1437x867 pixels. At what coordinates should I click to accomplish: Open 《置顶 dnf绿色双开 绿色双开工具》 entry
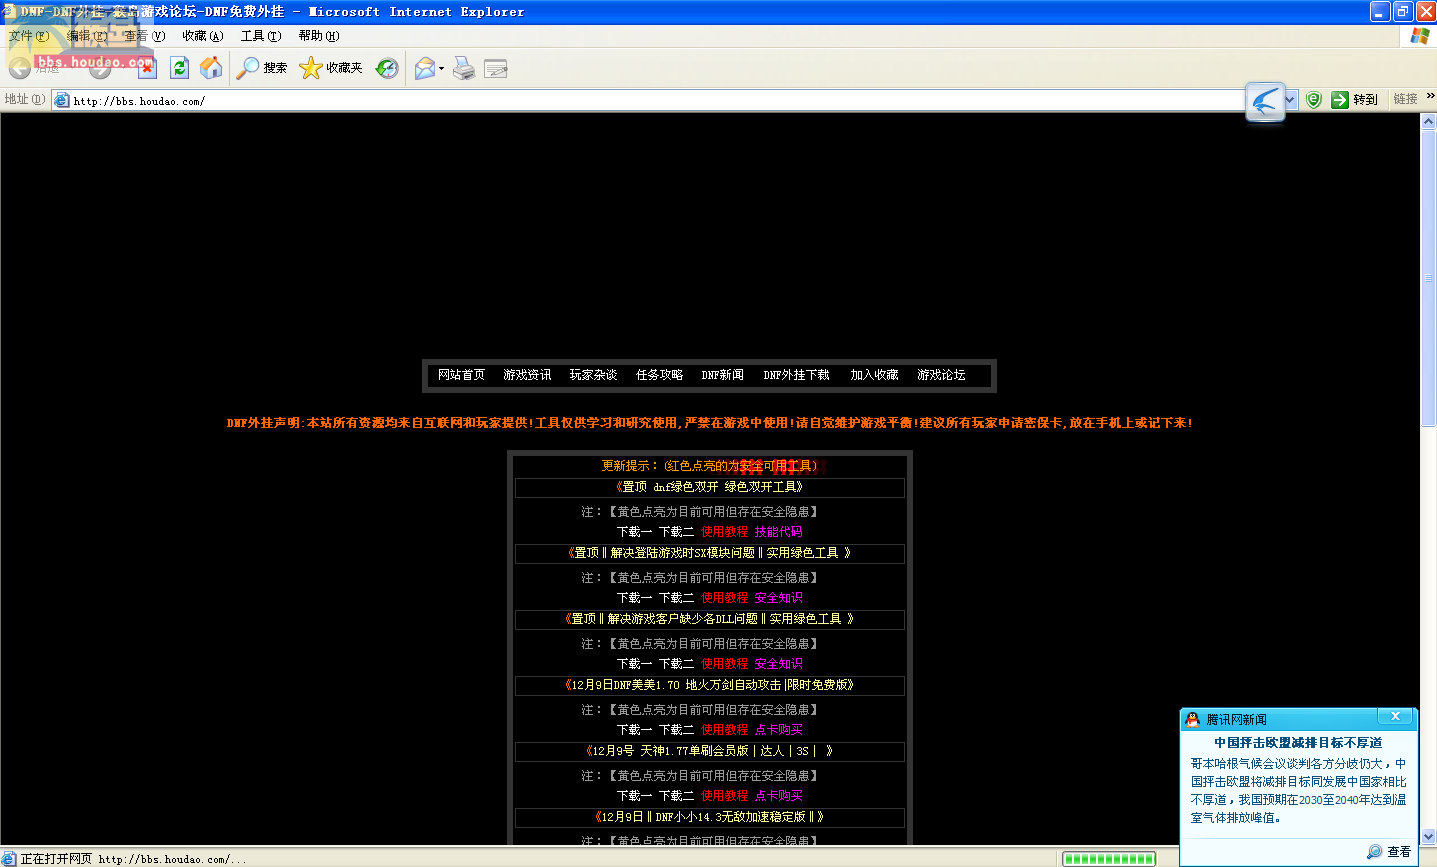[710, 487]
